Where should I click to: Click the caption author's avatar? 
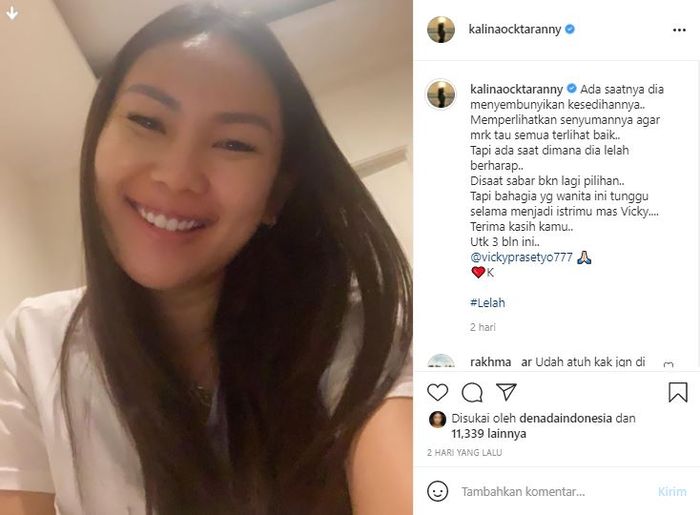441,94
